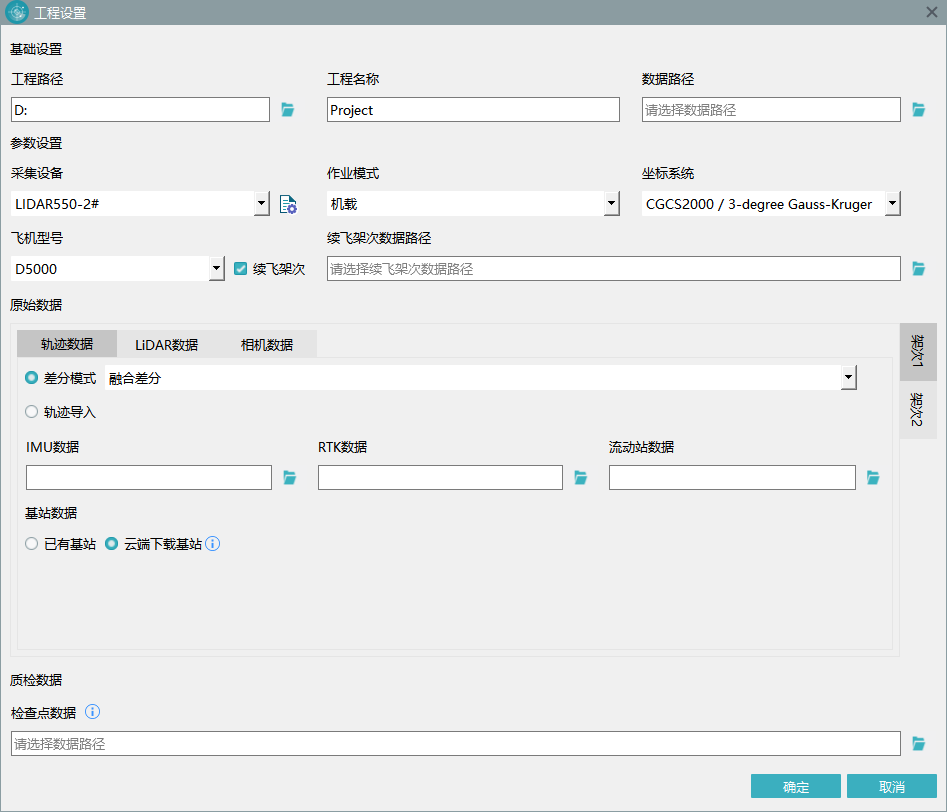Switch to the LiDAR数据 tab
947x812 pixels.
[x=166, y=344]
